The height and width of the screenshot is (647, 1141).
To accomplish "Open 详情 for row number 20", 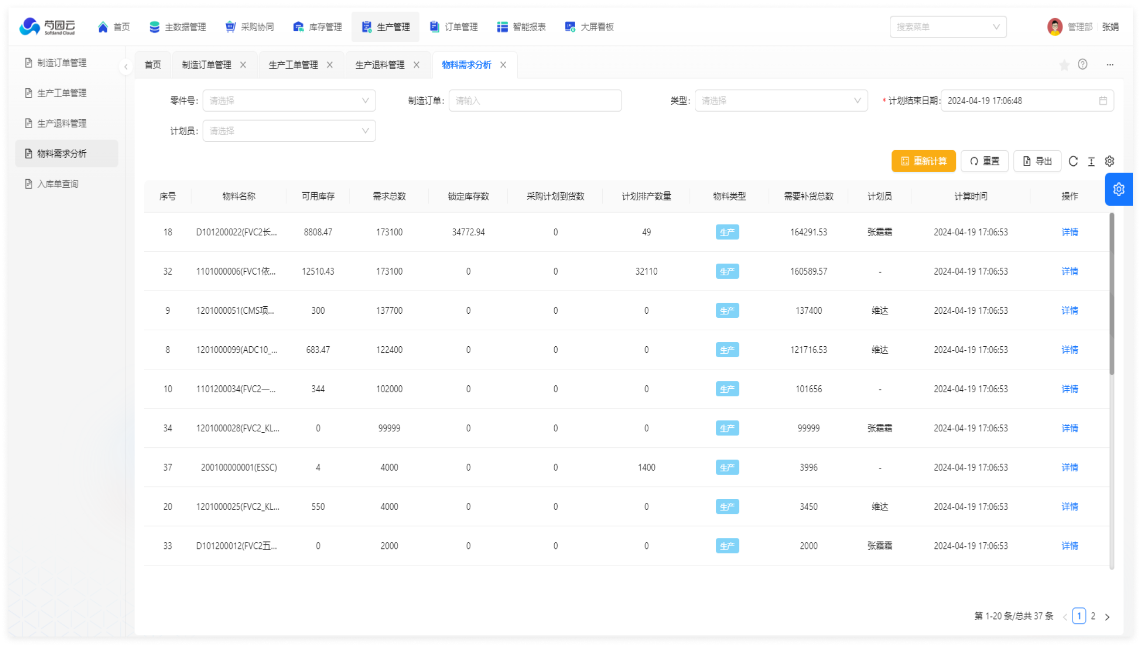I will [x=1070, y=507].
